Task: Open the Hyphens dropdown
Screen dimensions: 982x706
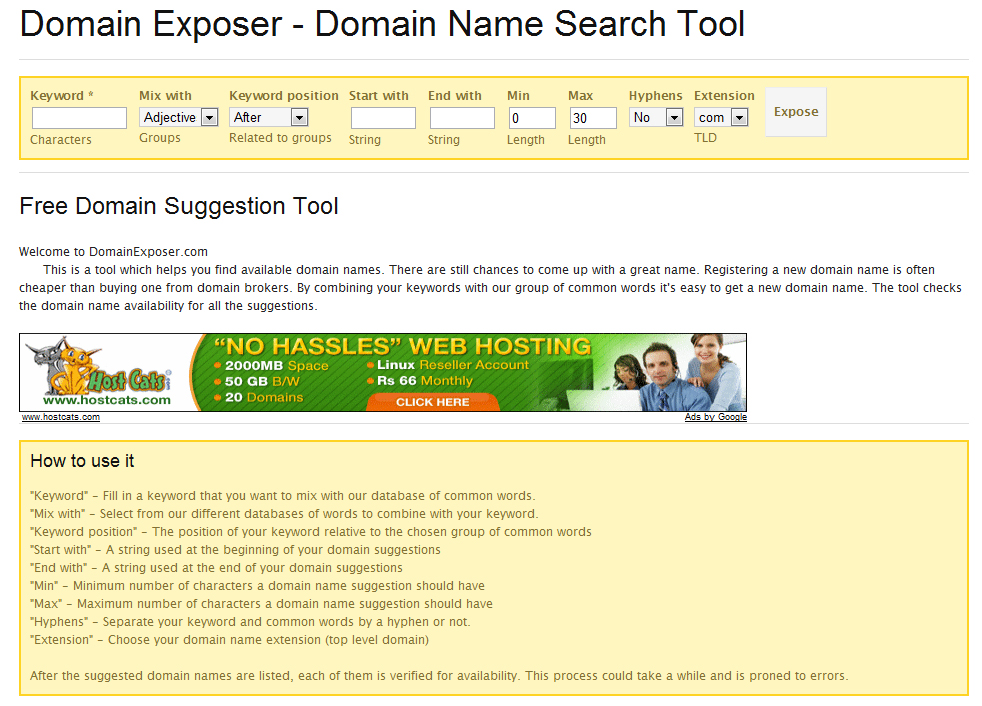Action: (x=656, y=118)
